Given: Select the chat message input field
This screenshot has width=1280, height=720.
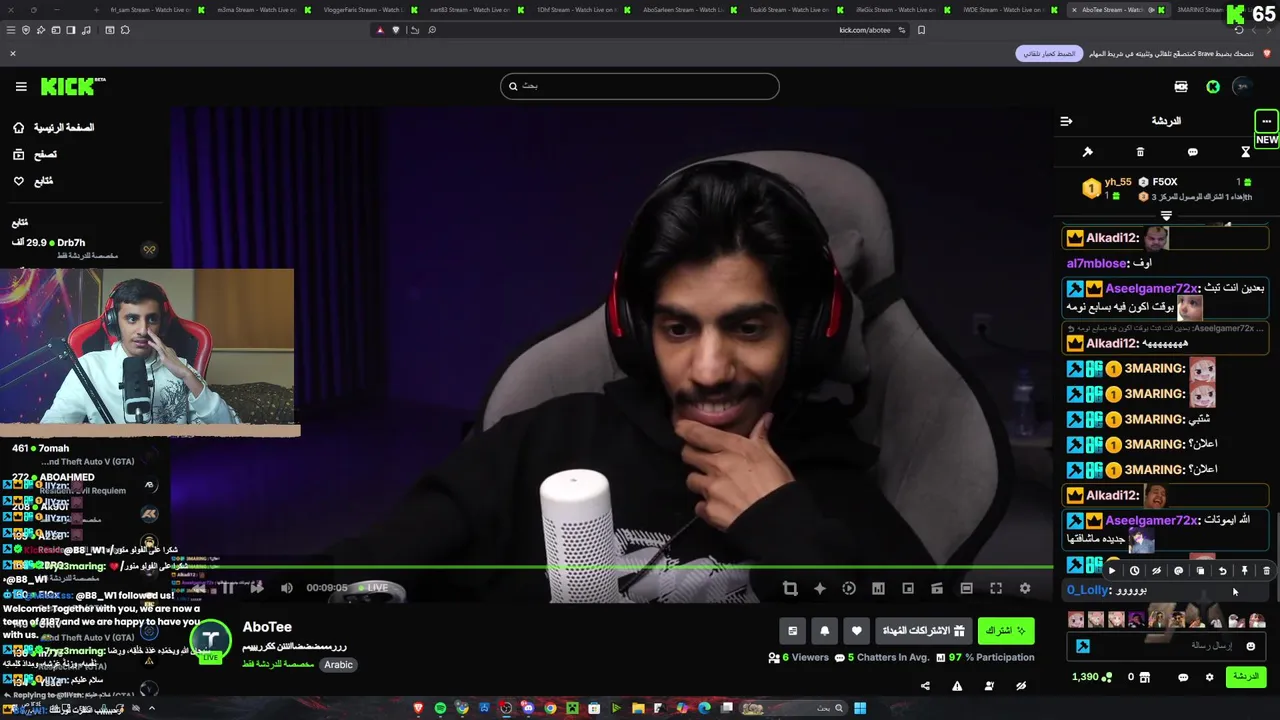Looking at the screenshot, I should 1166,646.
